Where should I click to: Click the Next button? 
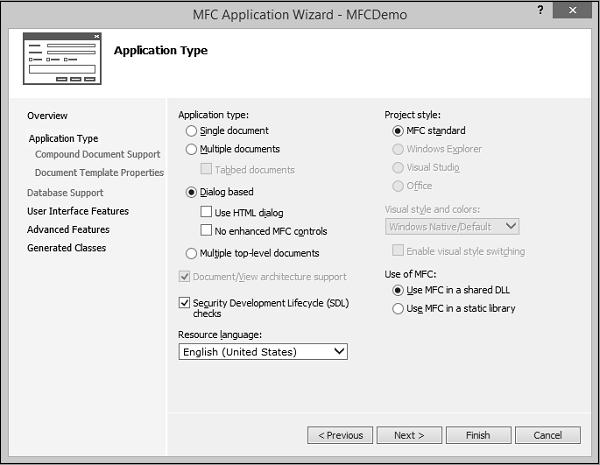click(409, 435)
